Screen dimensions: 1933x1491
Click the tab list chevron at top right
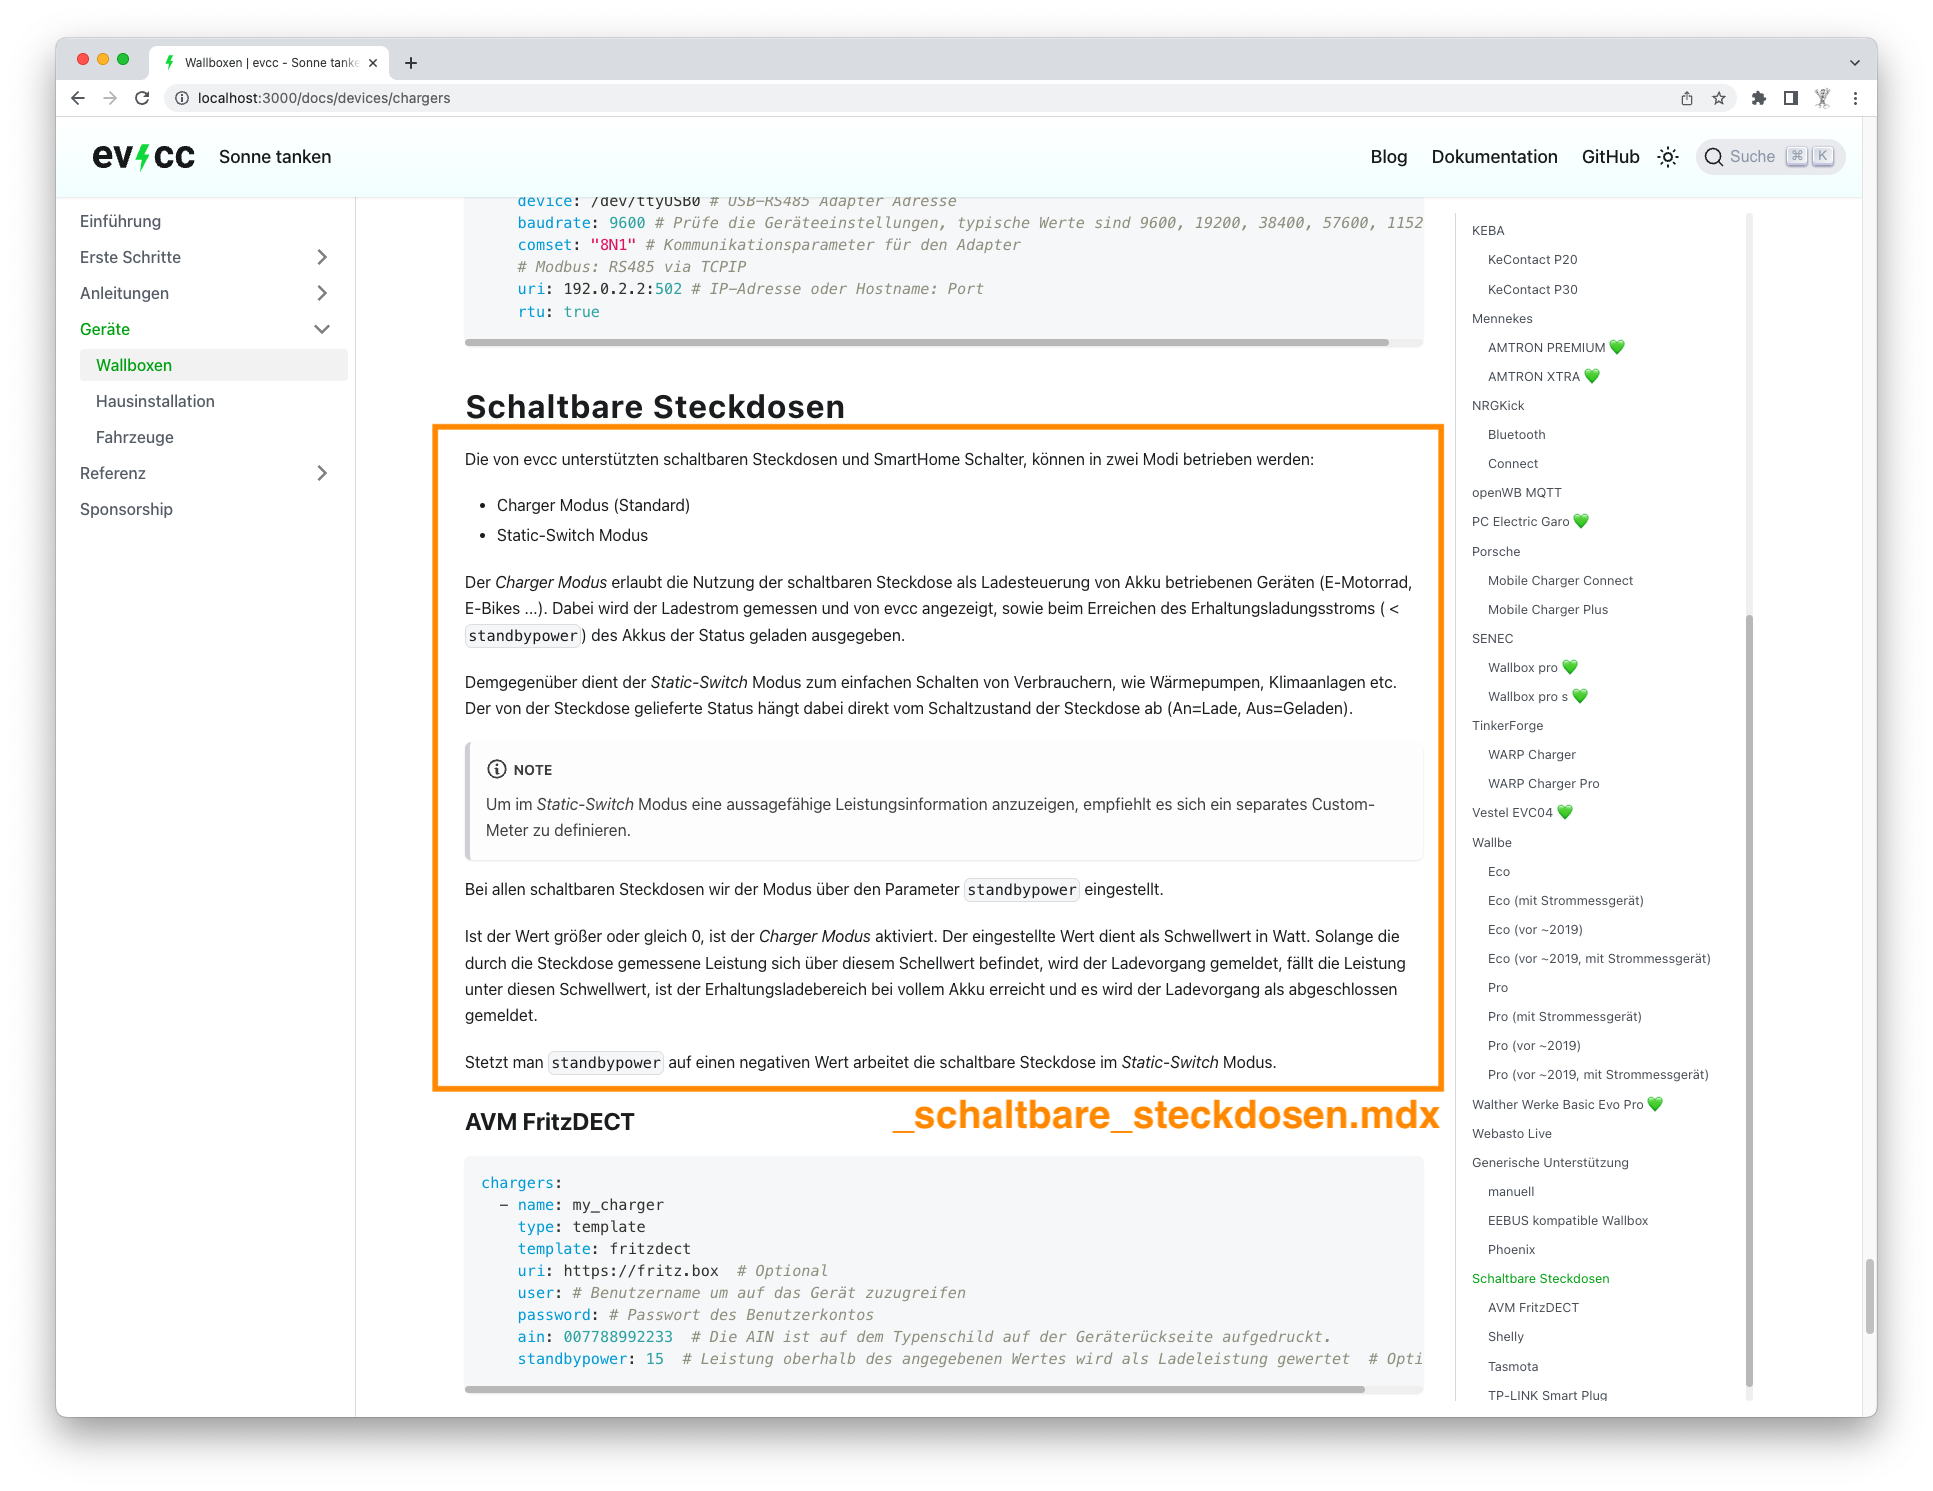point(1855,62)
